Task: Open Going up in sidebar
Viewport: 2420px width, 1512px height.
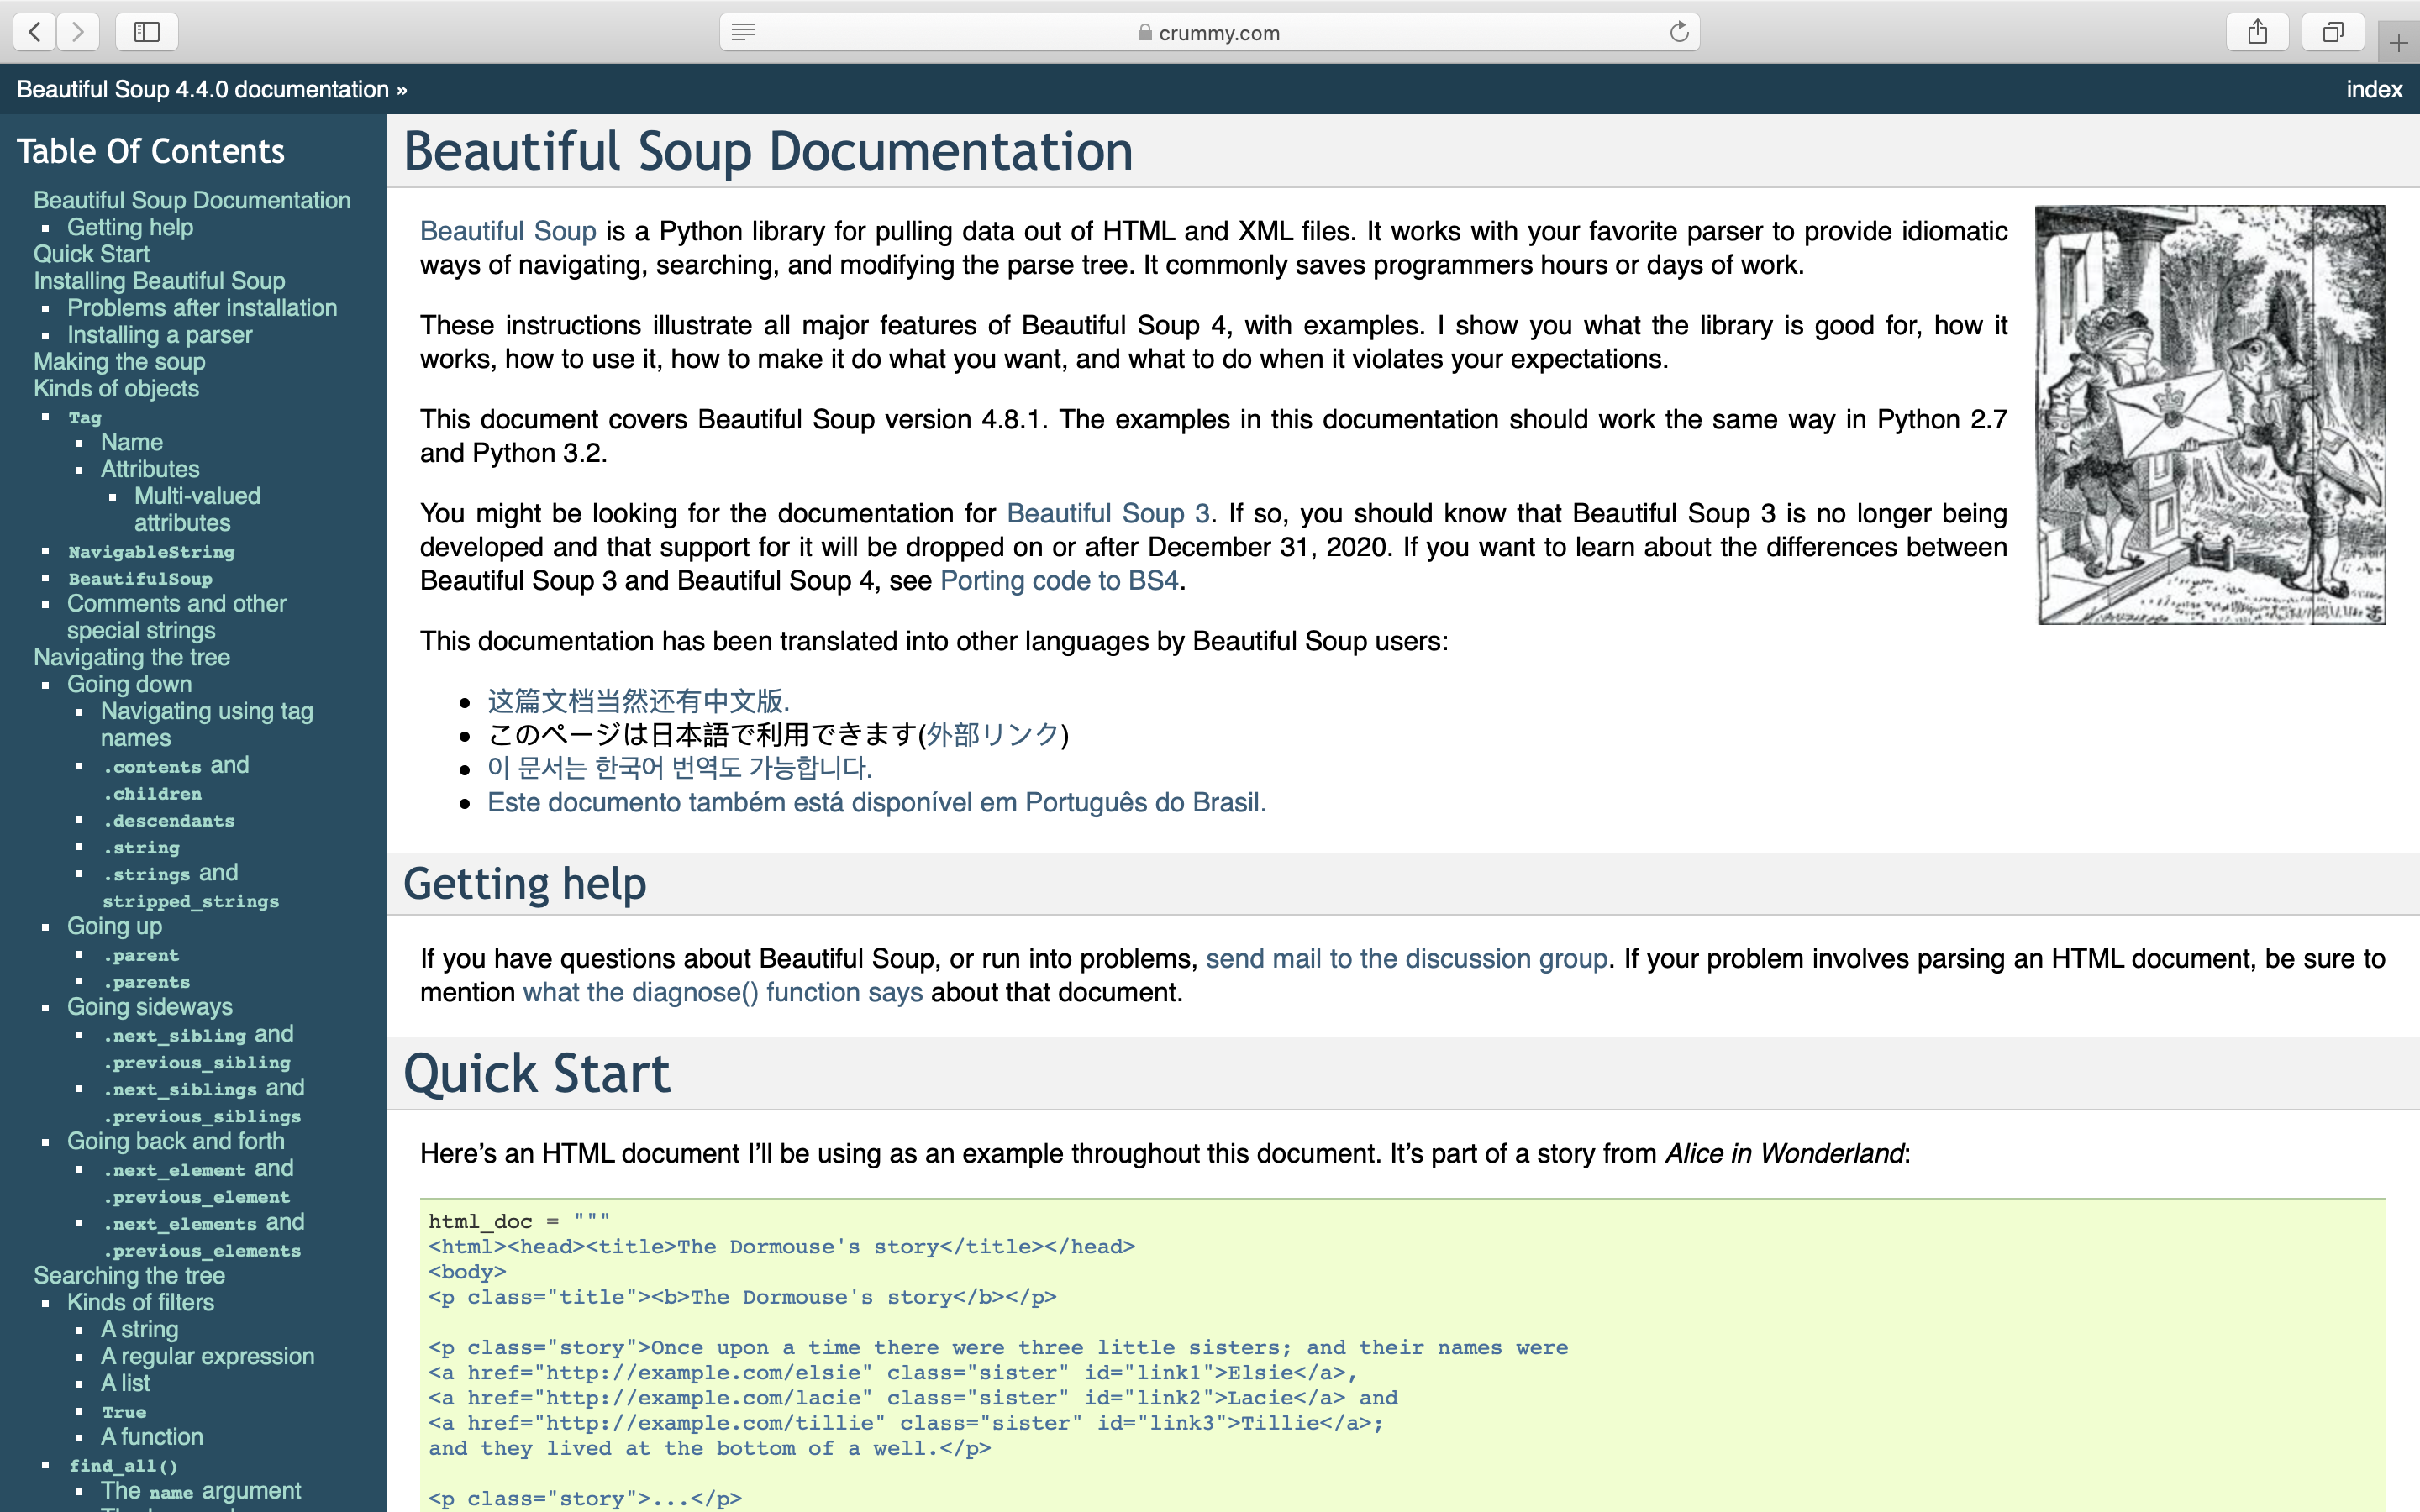Action: (114, 926)
